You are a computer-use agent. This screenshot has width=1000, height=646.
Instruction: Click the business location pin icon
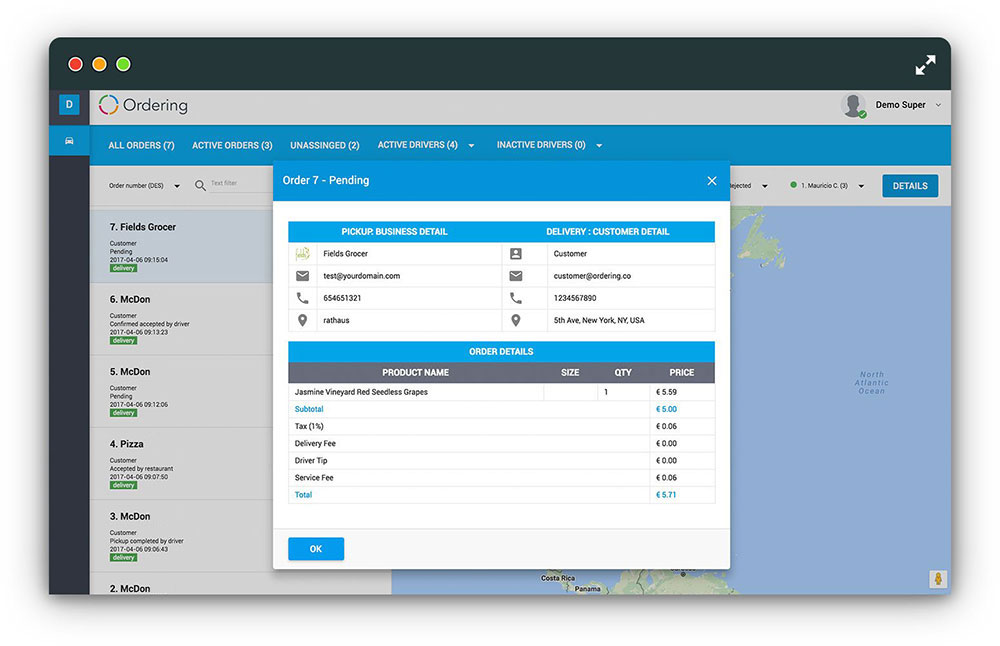[302, 320]
